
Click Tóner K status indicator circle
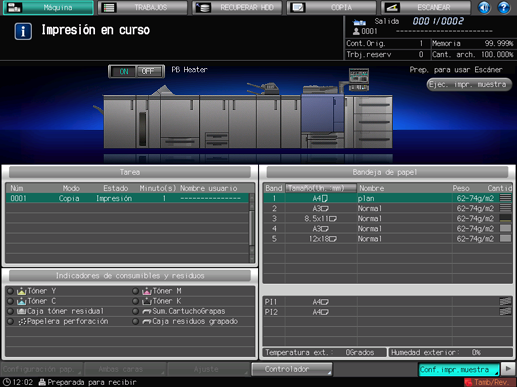(135, 301)
